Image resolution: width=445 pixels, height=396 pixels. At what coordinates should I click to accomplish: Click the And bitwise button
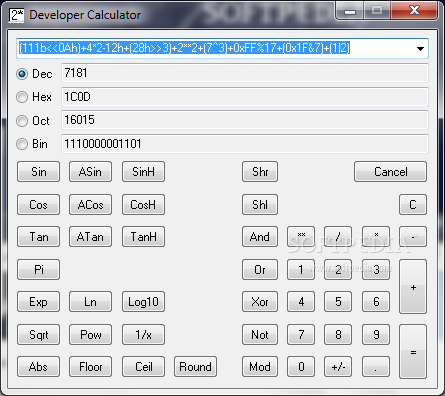260,237
